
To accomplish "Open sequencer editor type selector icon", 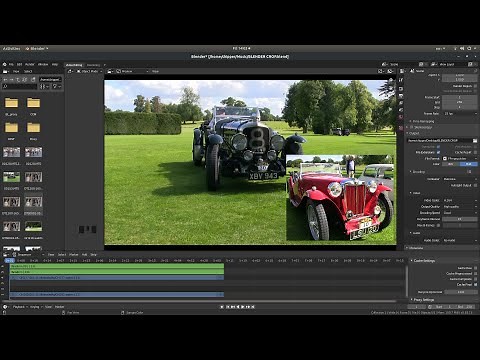I will pyautogui.click(x=7, y=255).
